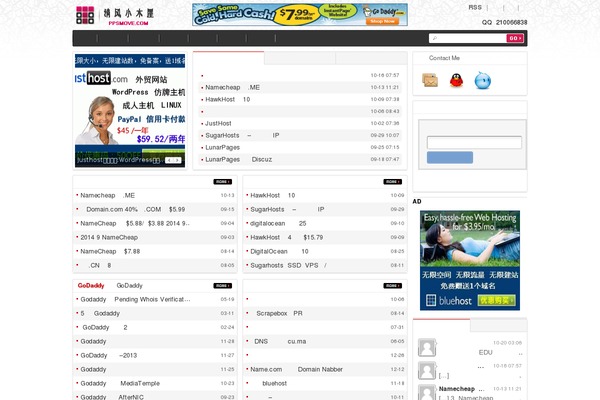Open the justhost.com slideshow ad
The width and height of the screenshot is (600, 400).
(130, 111)
